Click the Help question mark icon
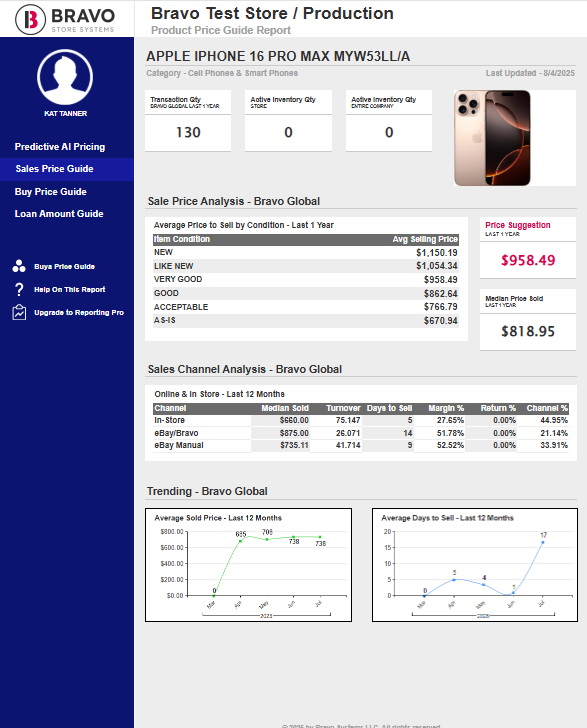The width and height of the screenshot is (587, 728). tap(19, 289)
